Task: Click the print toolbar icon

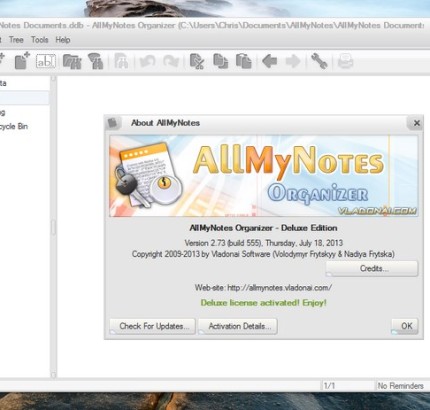Action: coord(345,61)
